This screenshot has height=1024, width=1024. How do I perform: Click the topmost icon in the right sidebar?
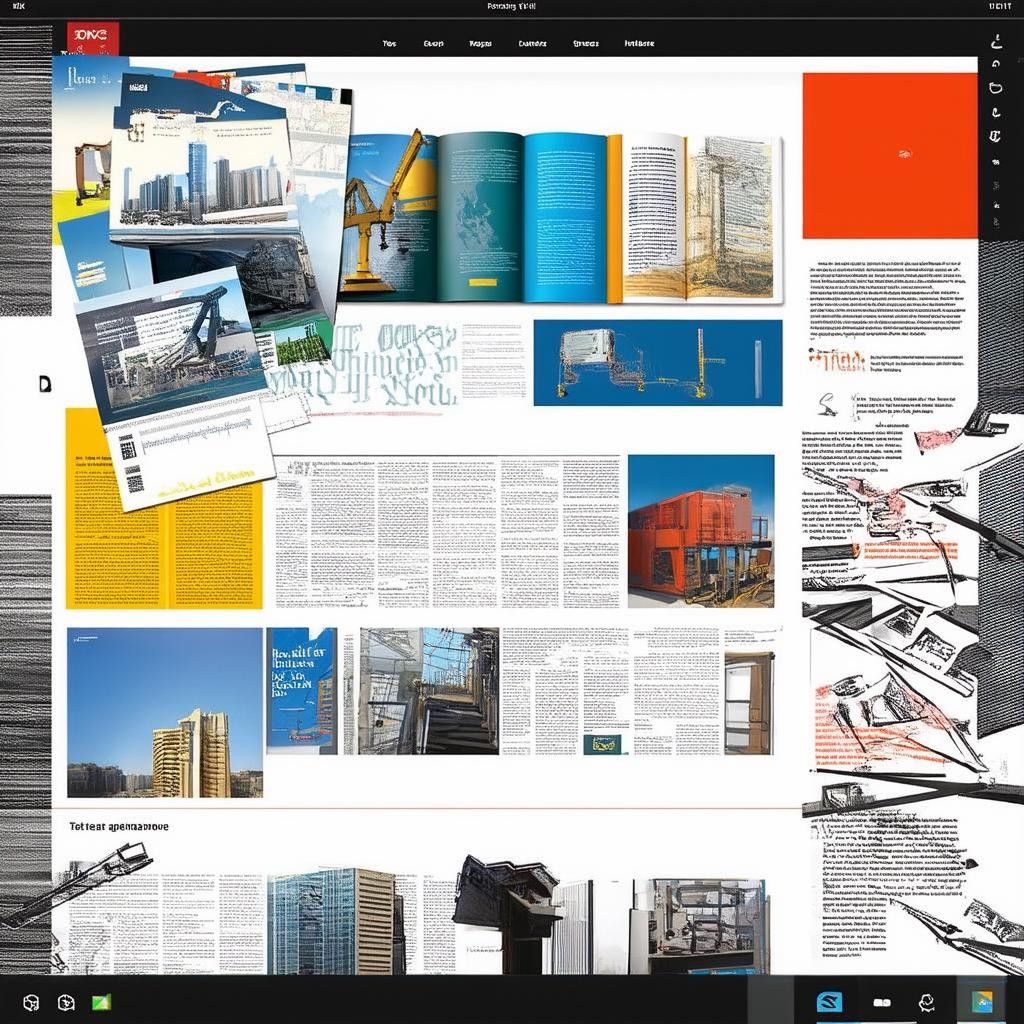995,41
